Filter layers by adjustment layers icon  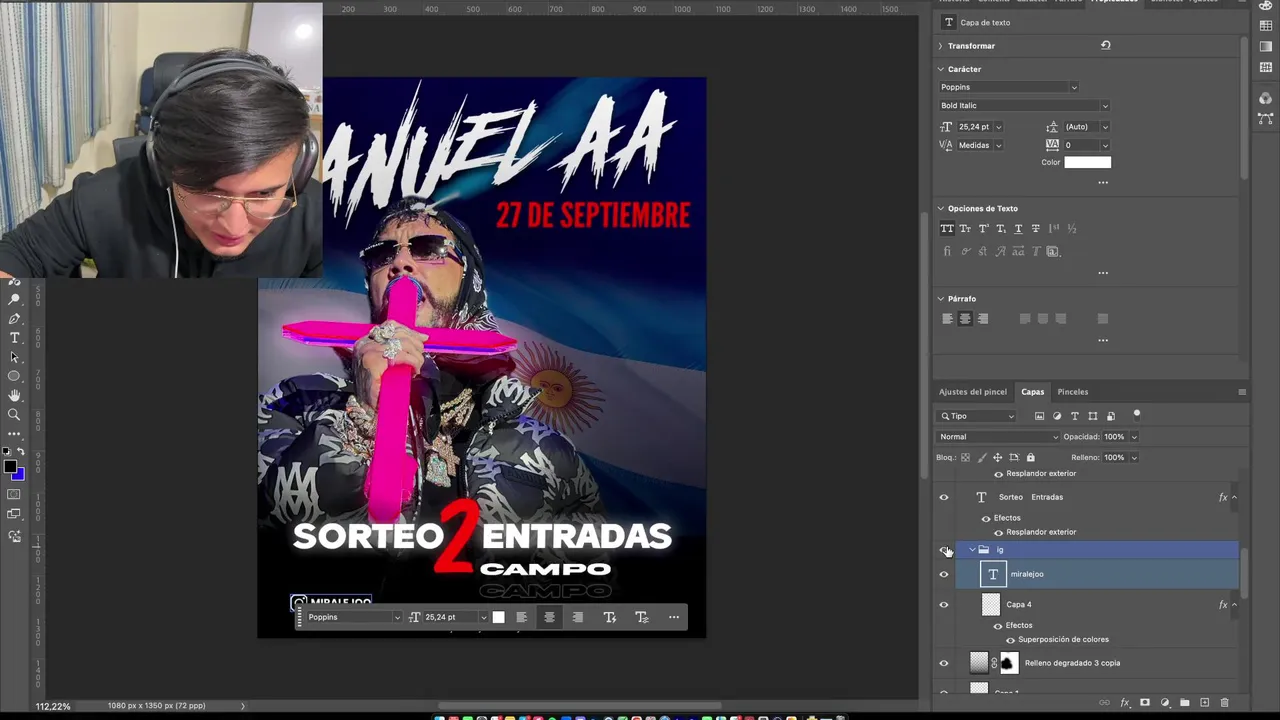1057,416
